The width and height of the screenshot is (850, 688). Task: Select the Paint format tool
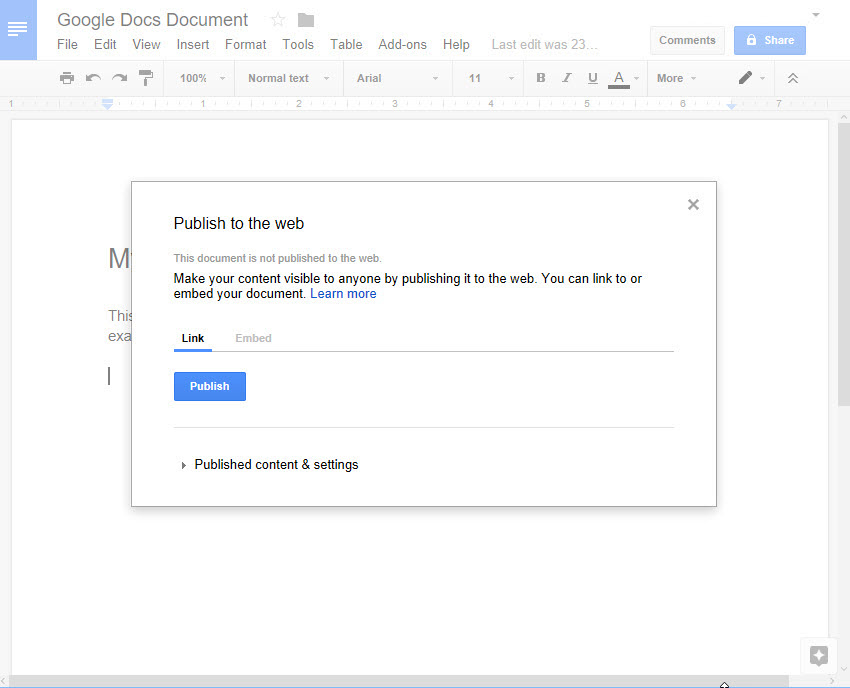pos(146,78)
